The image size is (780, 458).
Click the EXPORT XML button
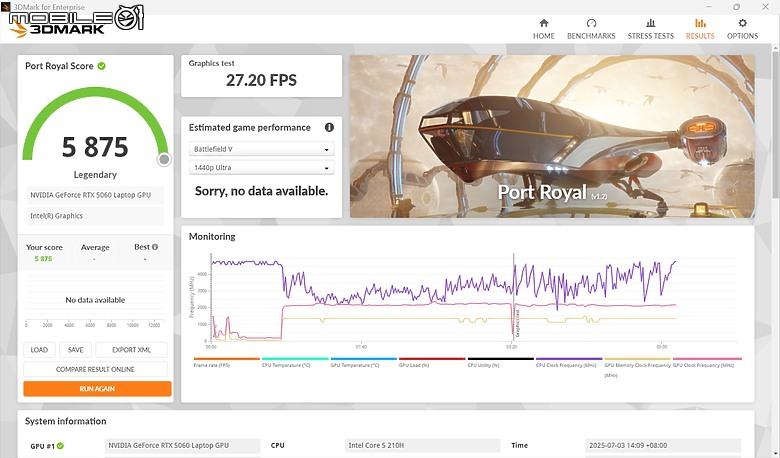click(131, 350)
